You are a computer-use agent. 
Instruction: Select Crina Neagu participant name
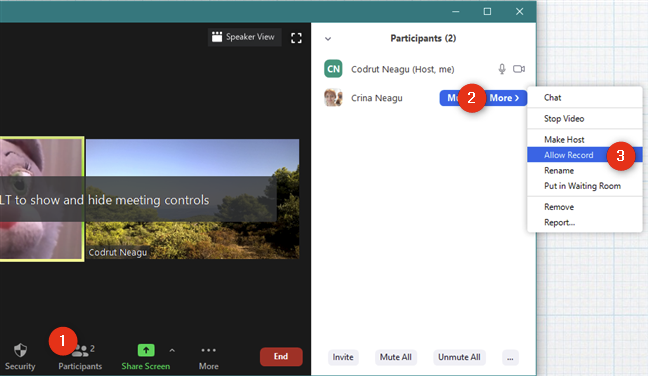tap(376, 98)
